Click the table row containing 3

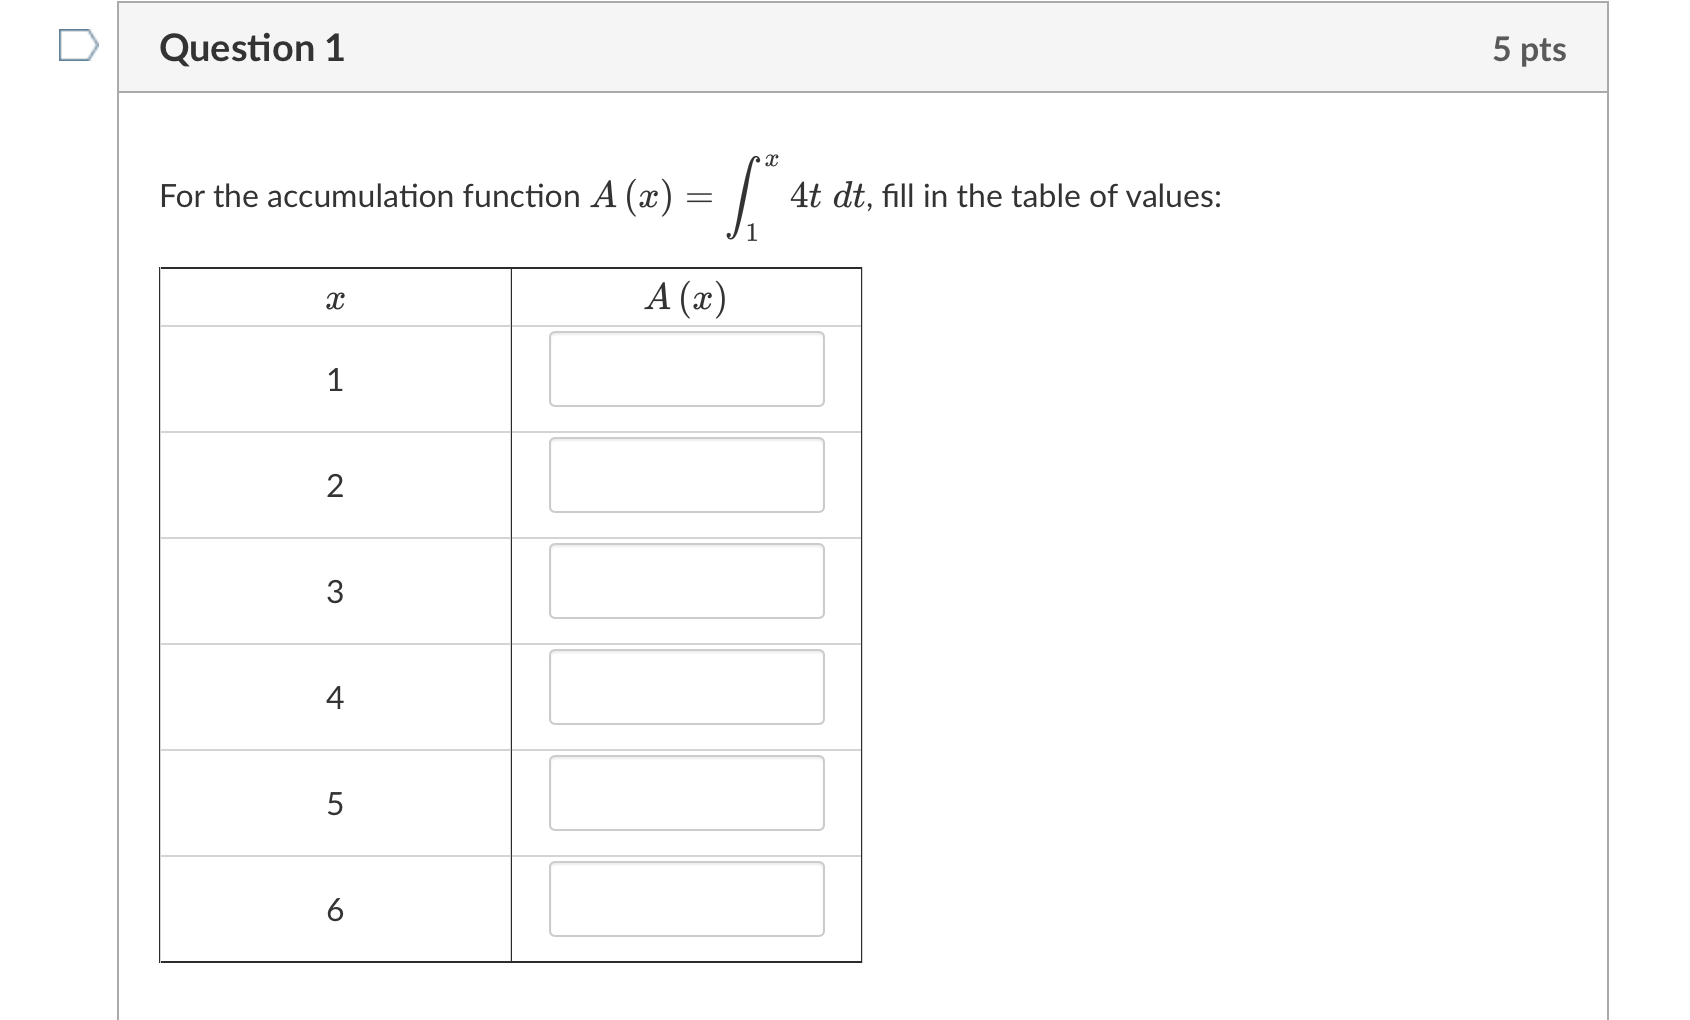click(x=336, y=592)
